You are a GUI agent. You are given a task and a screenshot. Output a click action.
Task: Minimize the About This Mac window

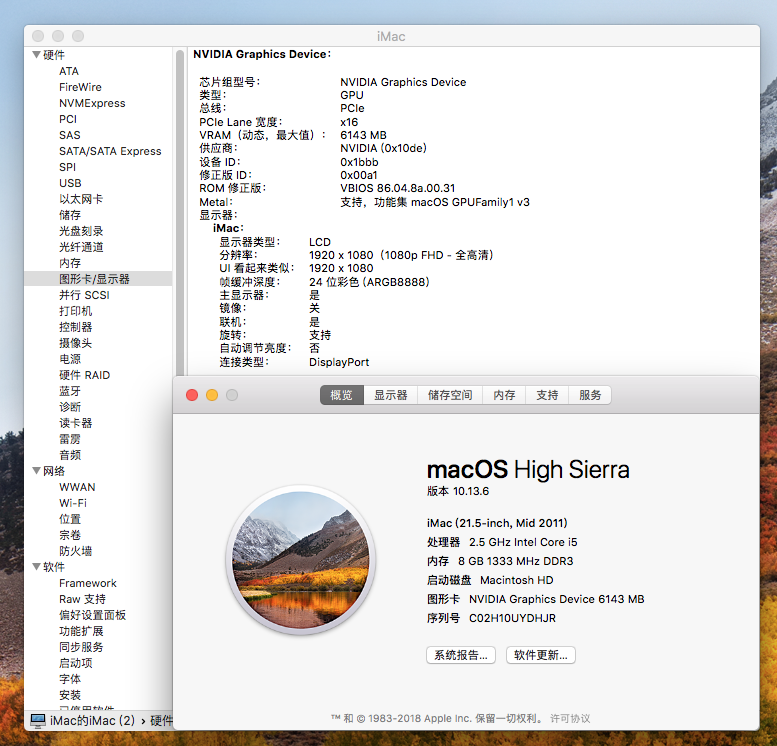pyautogui.click(x=212, y=395)
